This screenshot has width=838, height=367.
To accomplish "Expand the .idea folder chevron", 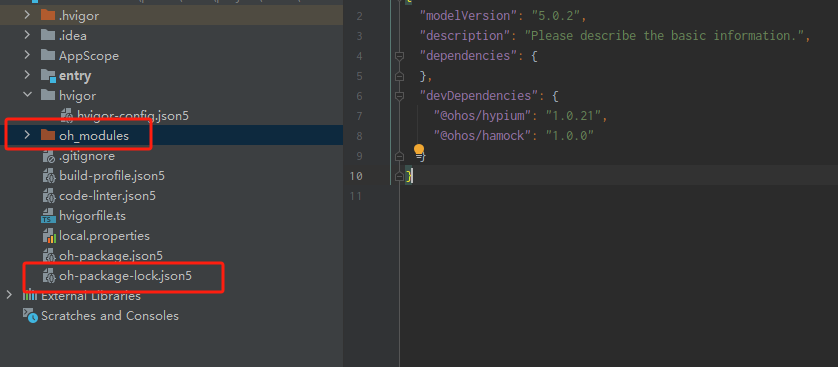I will pos(27,36).
